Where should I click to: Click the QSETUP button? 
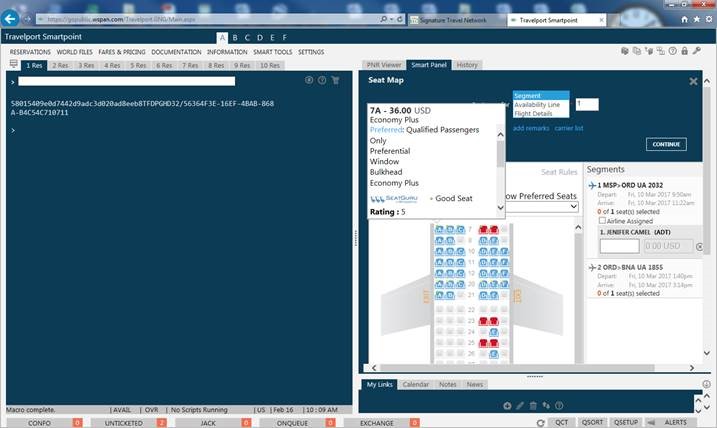point(626,423)
